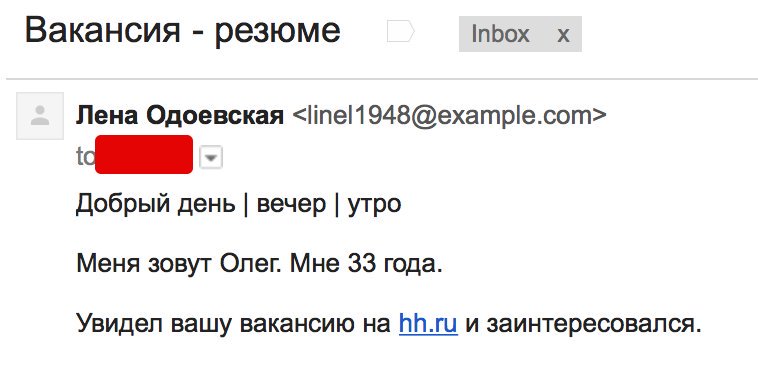Click the sender's avatar placeholder icon
Image resolution: width=758 pixels, height=382 pixels.
click(40, 116)
